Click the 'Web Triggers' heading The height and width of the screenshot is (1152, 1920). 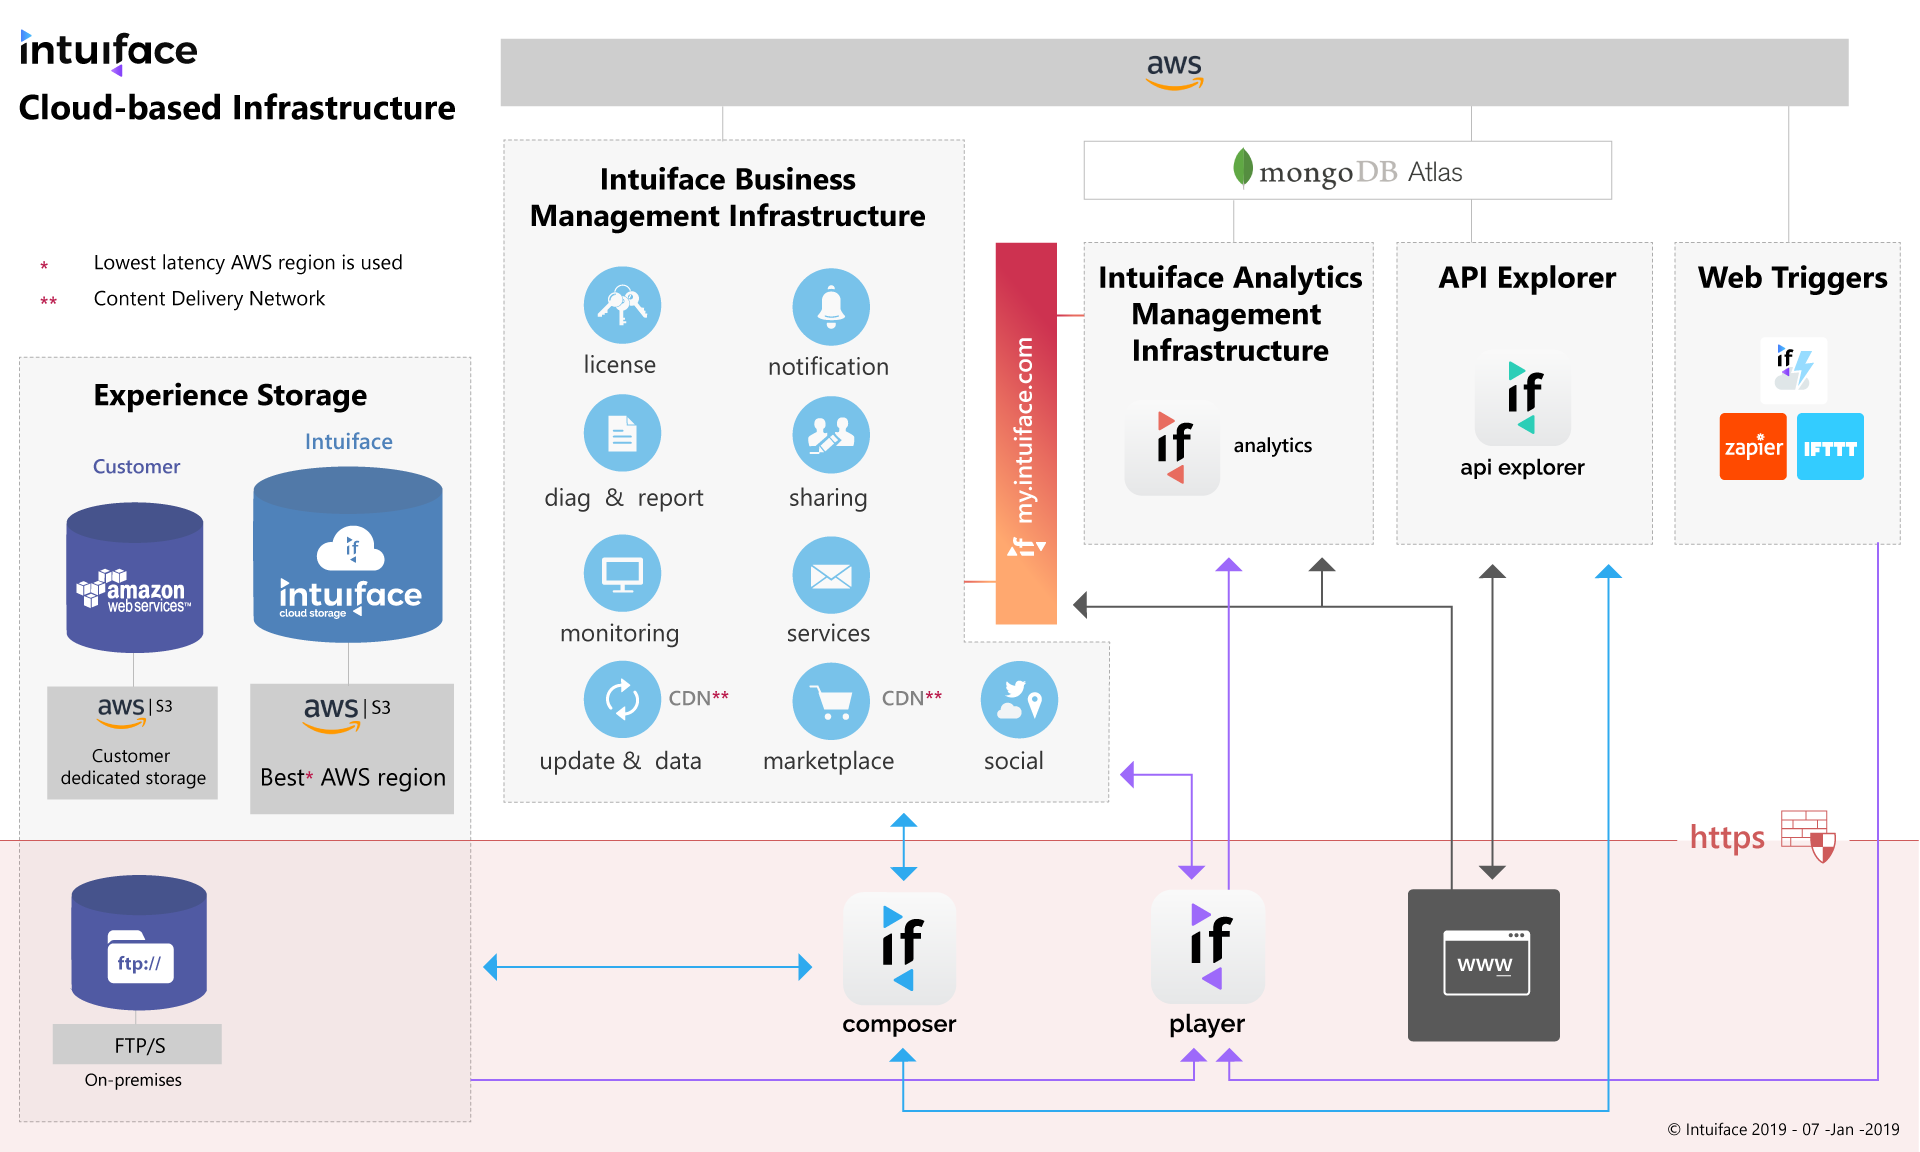coord(1793,277)
